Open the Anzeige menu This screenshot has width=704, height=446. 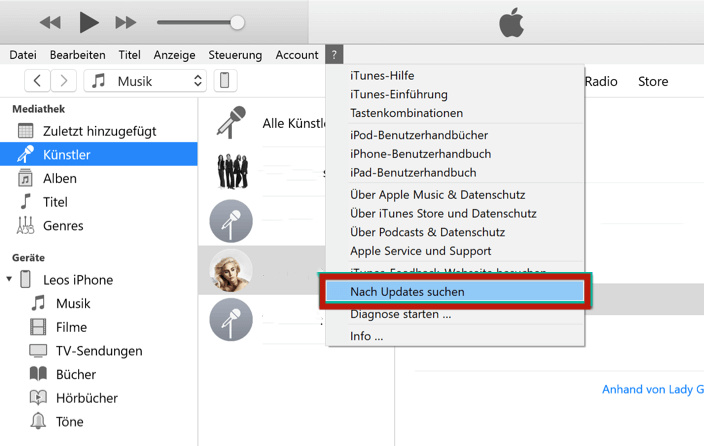tap(174, 55)
